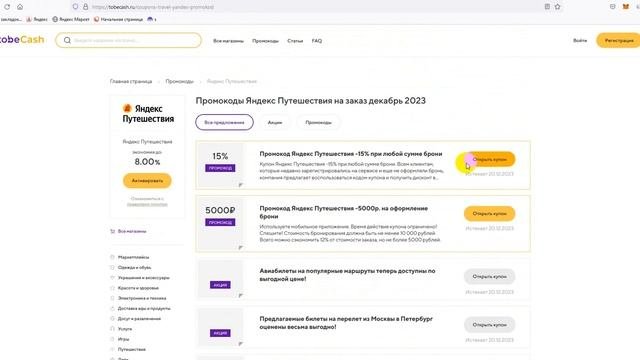Open coupon for the -5000р promo code
640x360 pixels.
pyautogui.click(x=489, y=213)
